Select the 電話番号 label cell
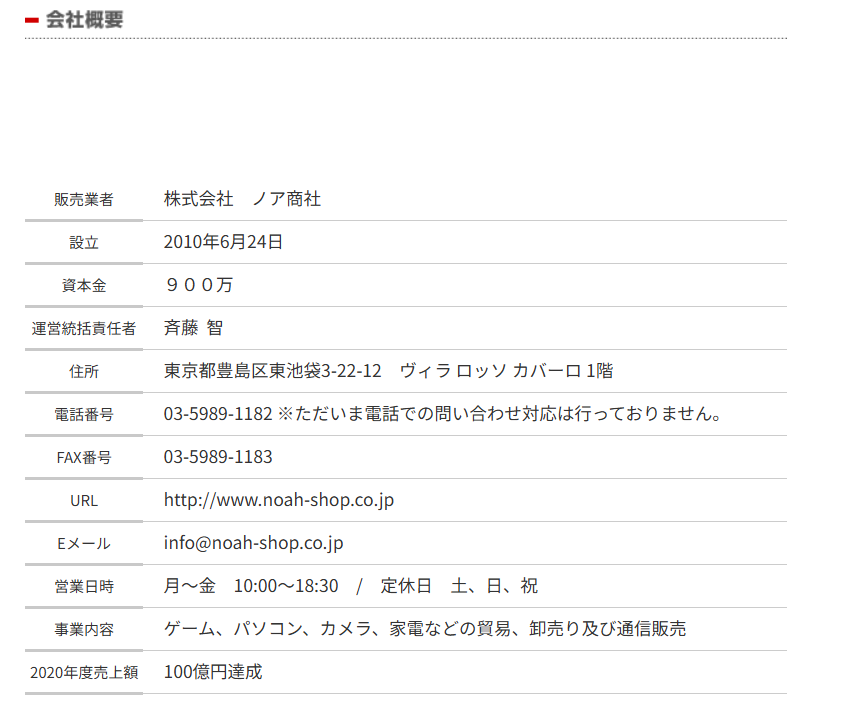The width and height of the screenshot is (860, 702). pyautogui.click(x=84, y=414)
